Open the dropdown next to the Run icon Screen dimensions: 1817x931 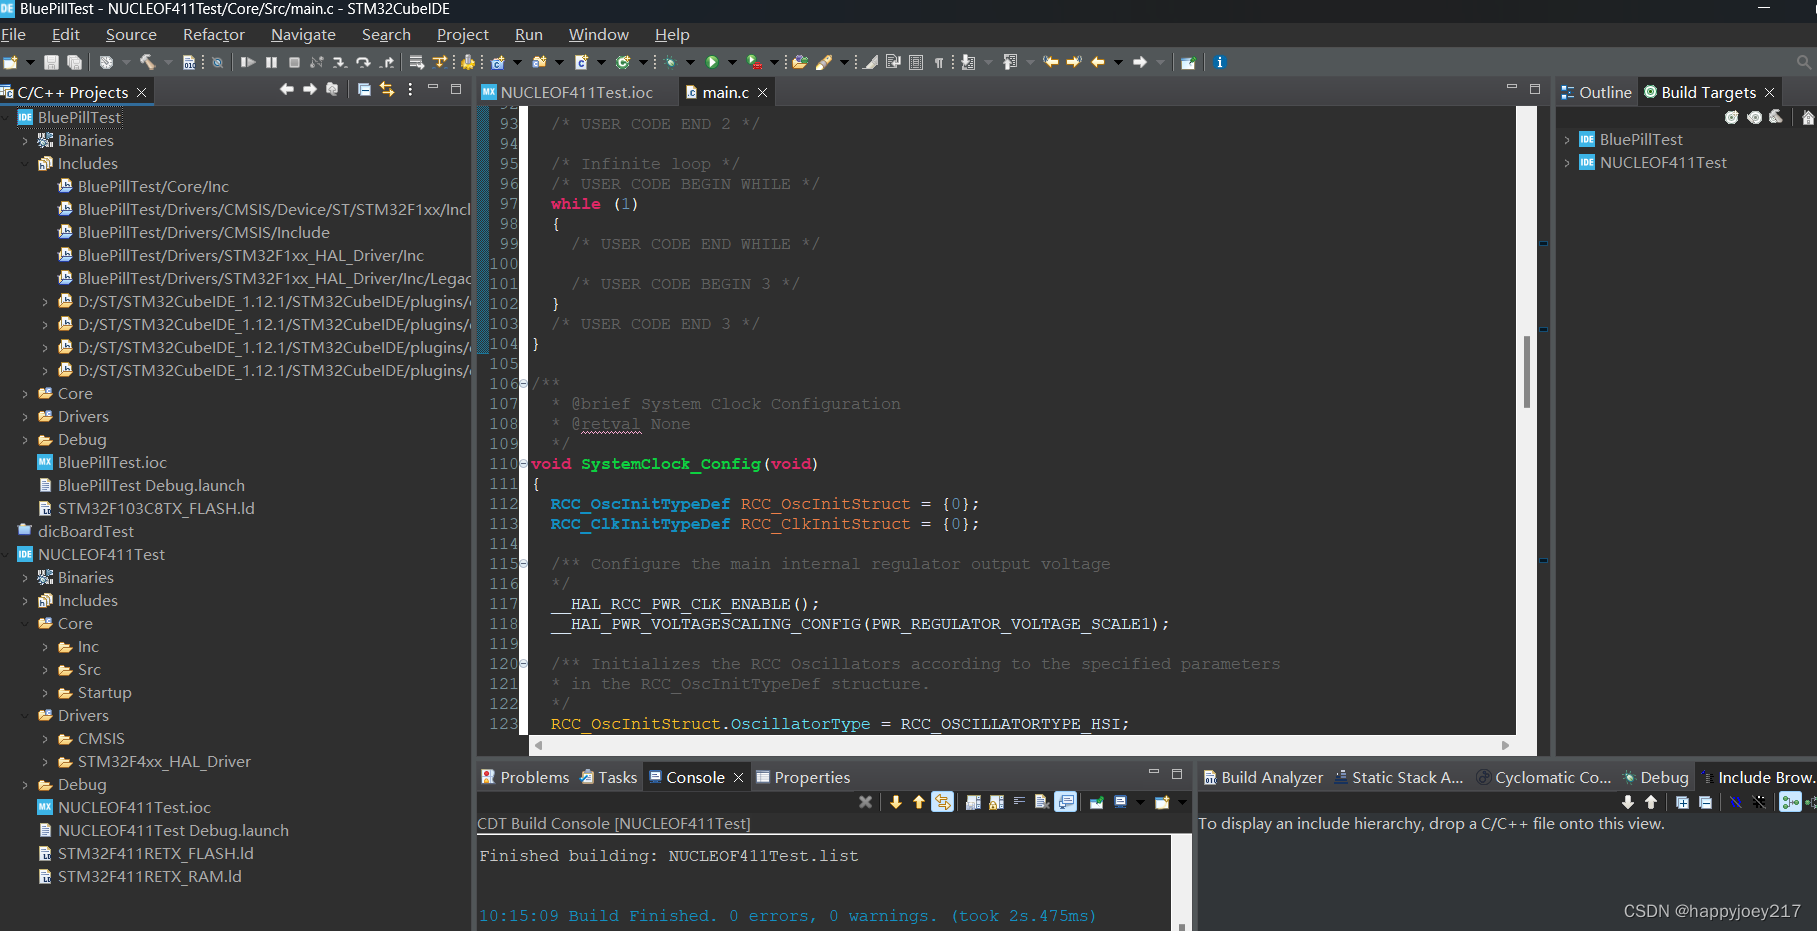[x=731, y=62]
